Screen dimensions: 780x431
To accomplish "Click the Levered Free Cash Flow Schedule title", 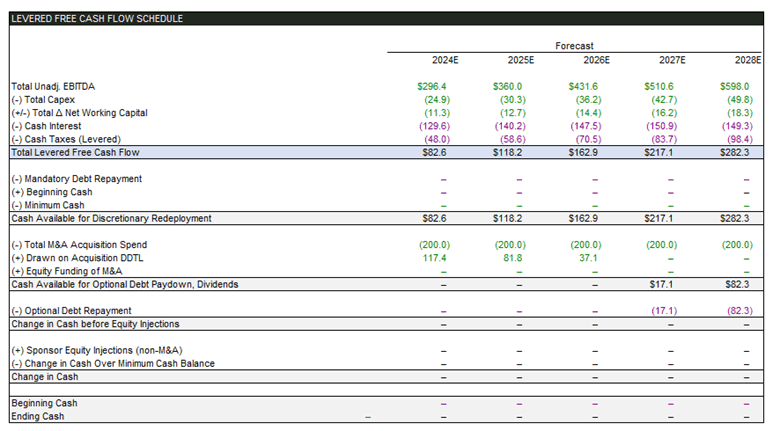I will tap(97, 18).
